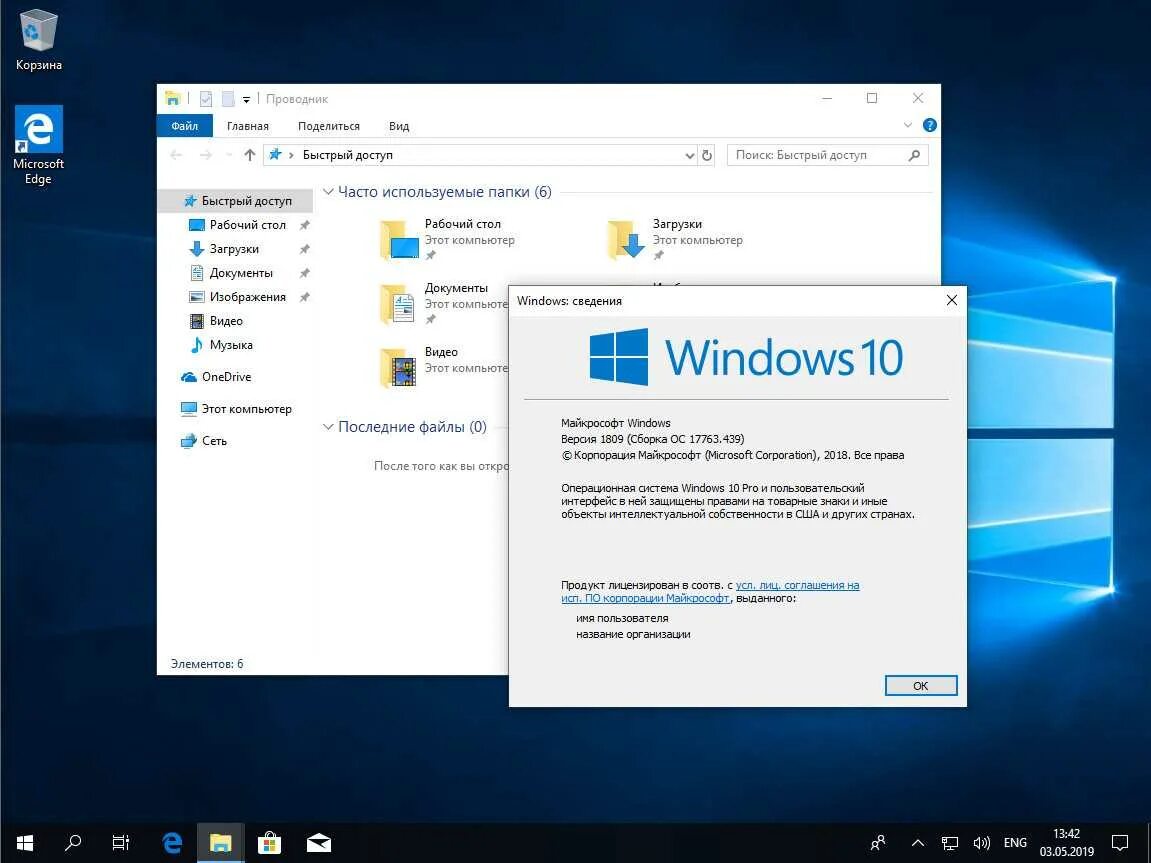This screenshot has width=1151, height=863.
Task: Open People icon in system tray
Action: point(878,842)
